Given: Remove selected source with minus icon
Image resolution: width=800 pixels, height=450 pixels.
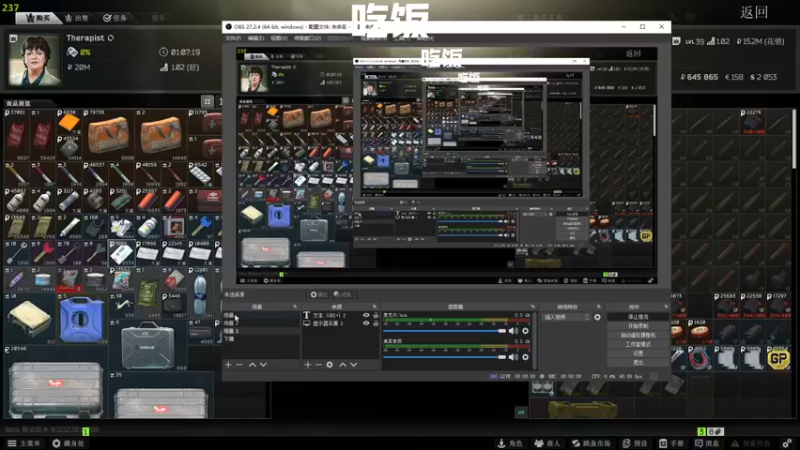Looking at the screenshot, I should (x=318, y=364).
